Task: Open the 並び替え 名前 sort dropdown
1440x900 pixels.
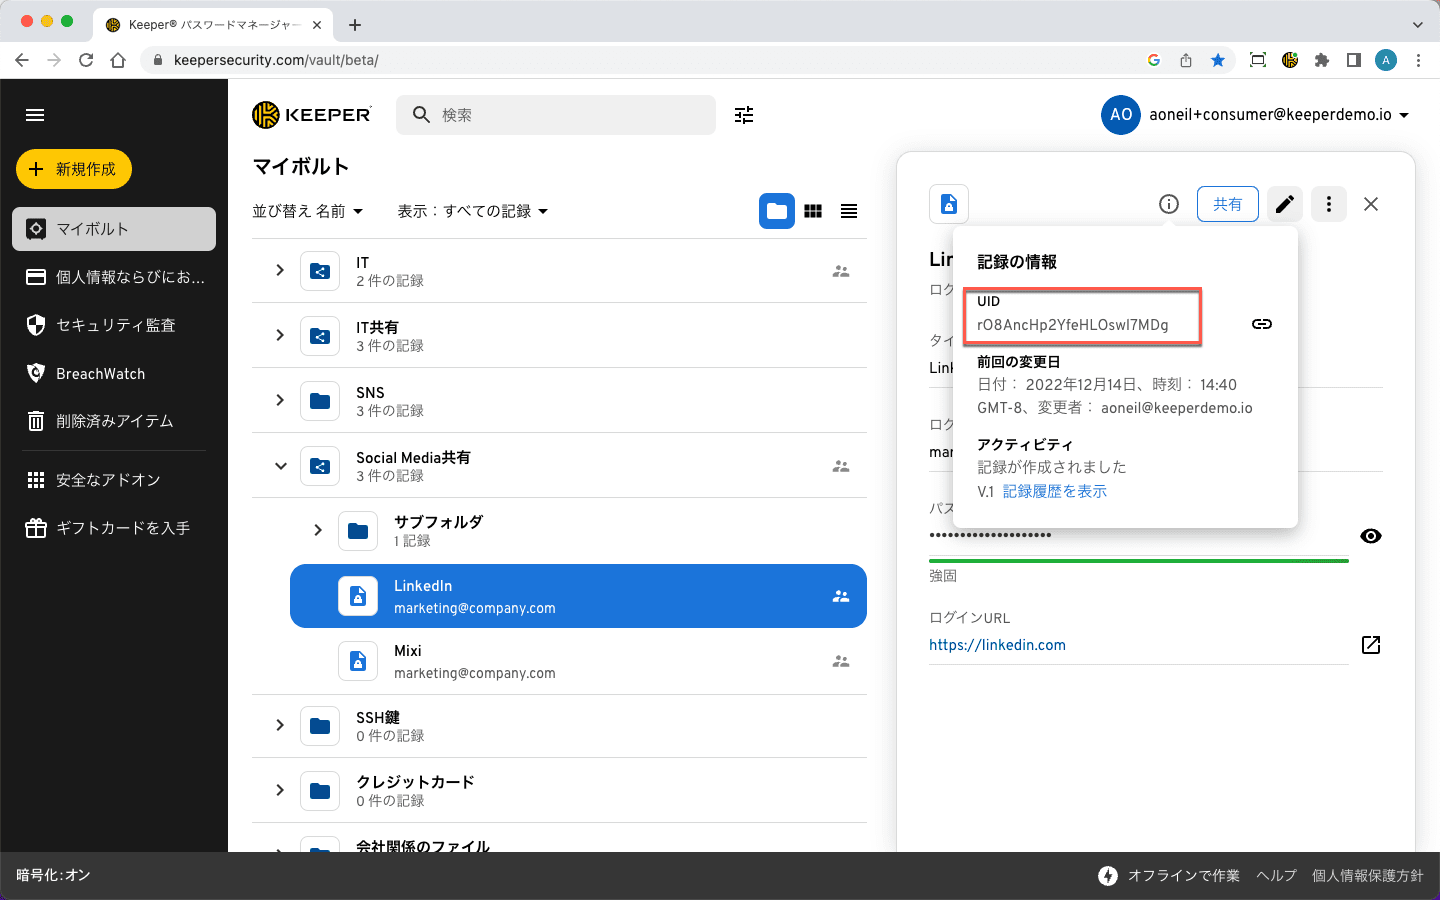Action: (307, 211)
